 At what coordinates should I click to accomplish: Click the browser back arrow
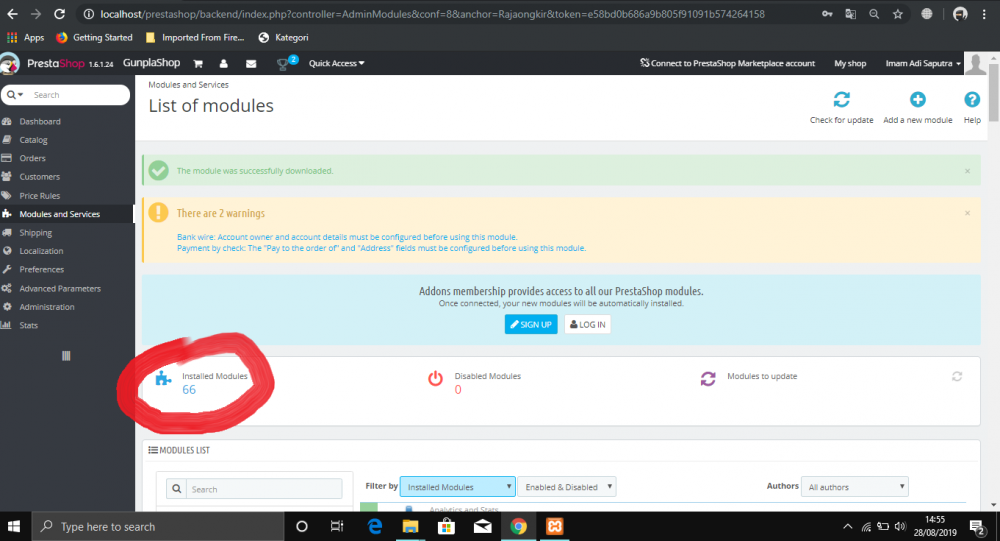coord(12,14)
